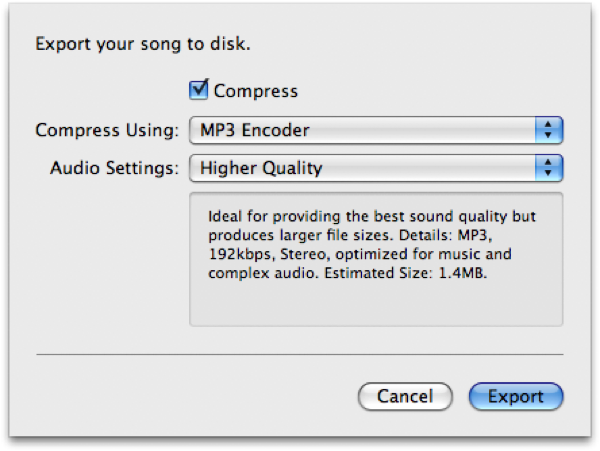Open the Compress Using popup menu

click(x=376, y=130)
